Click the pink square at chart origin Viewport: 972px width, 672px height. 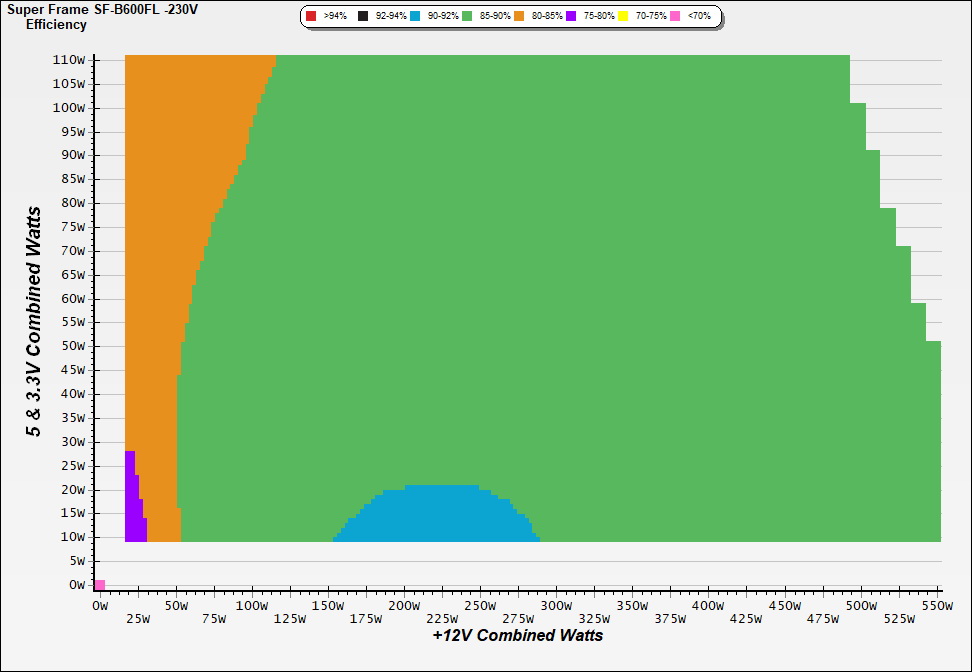(100, 585)
